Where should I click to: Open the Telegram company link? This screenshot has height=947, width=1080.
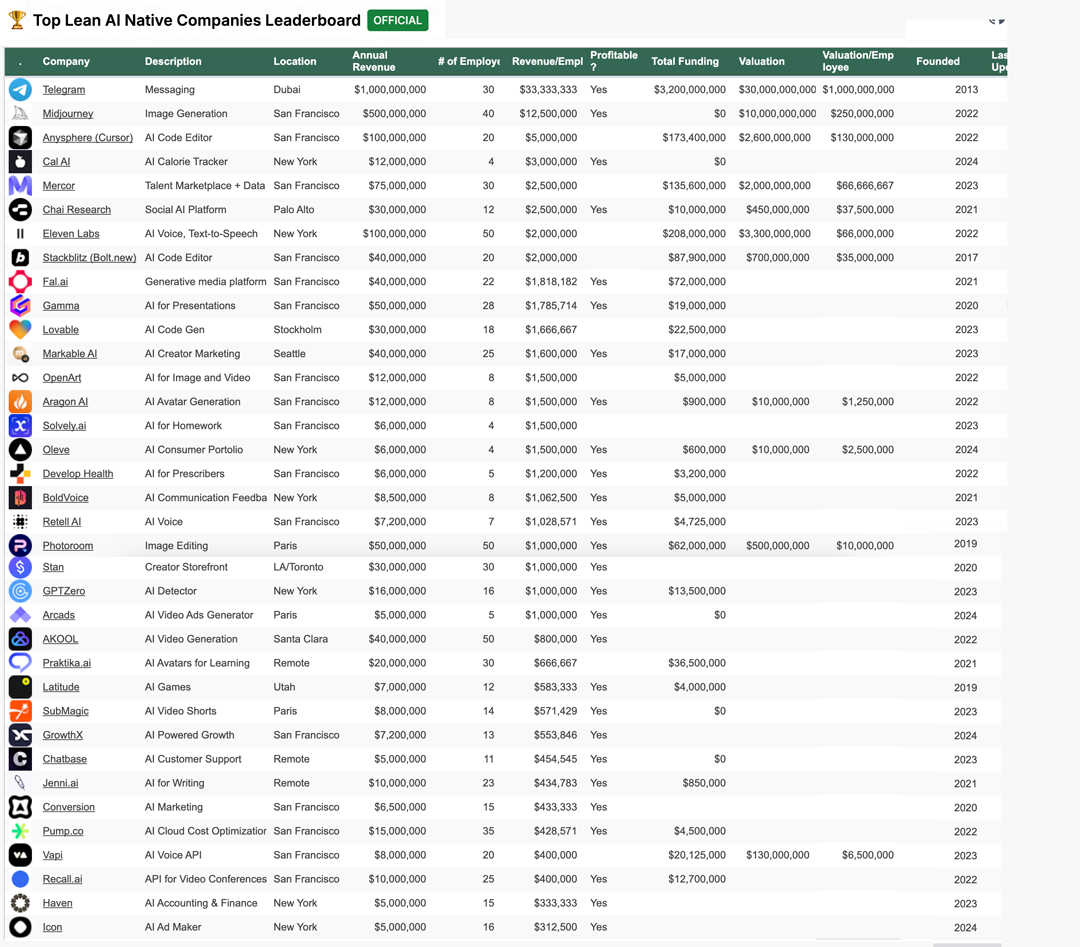tap(64, 90)
